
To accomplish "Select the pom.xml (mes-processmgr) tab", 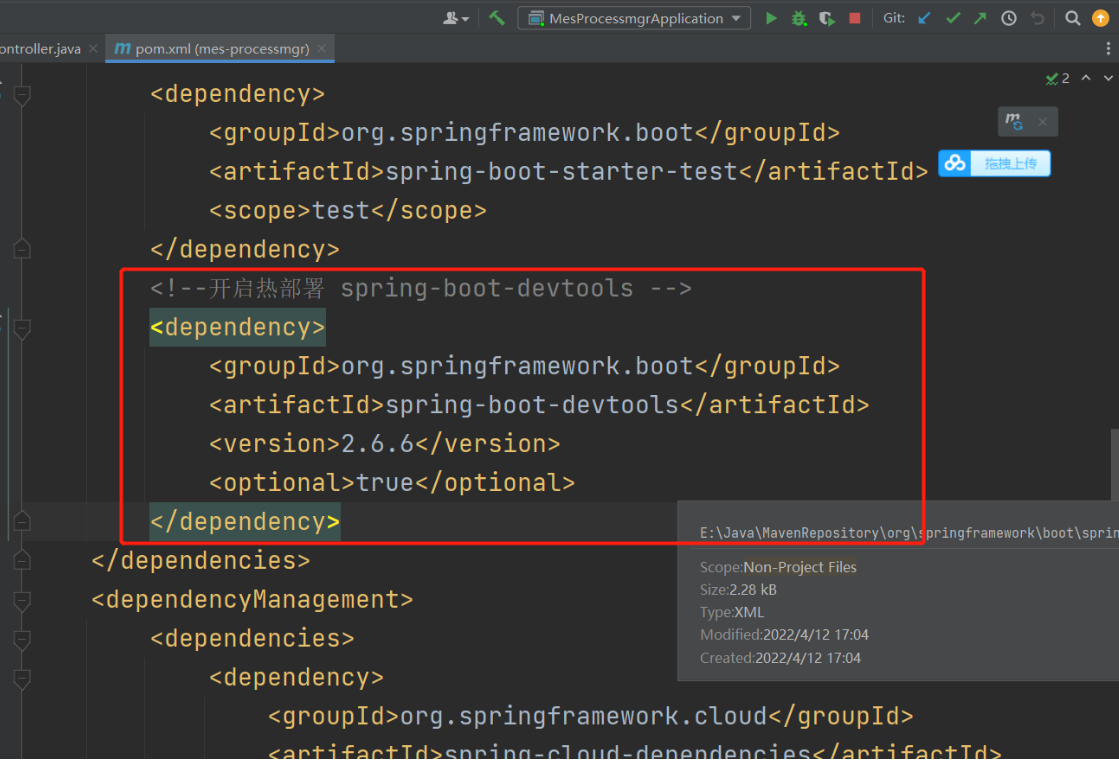I will pos(222,49).
